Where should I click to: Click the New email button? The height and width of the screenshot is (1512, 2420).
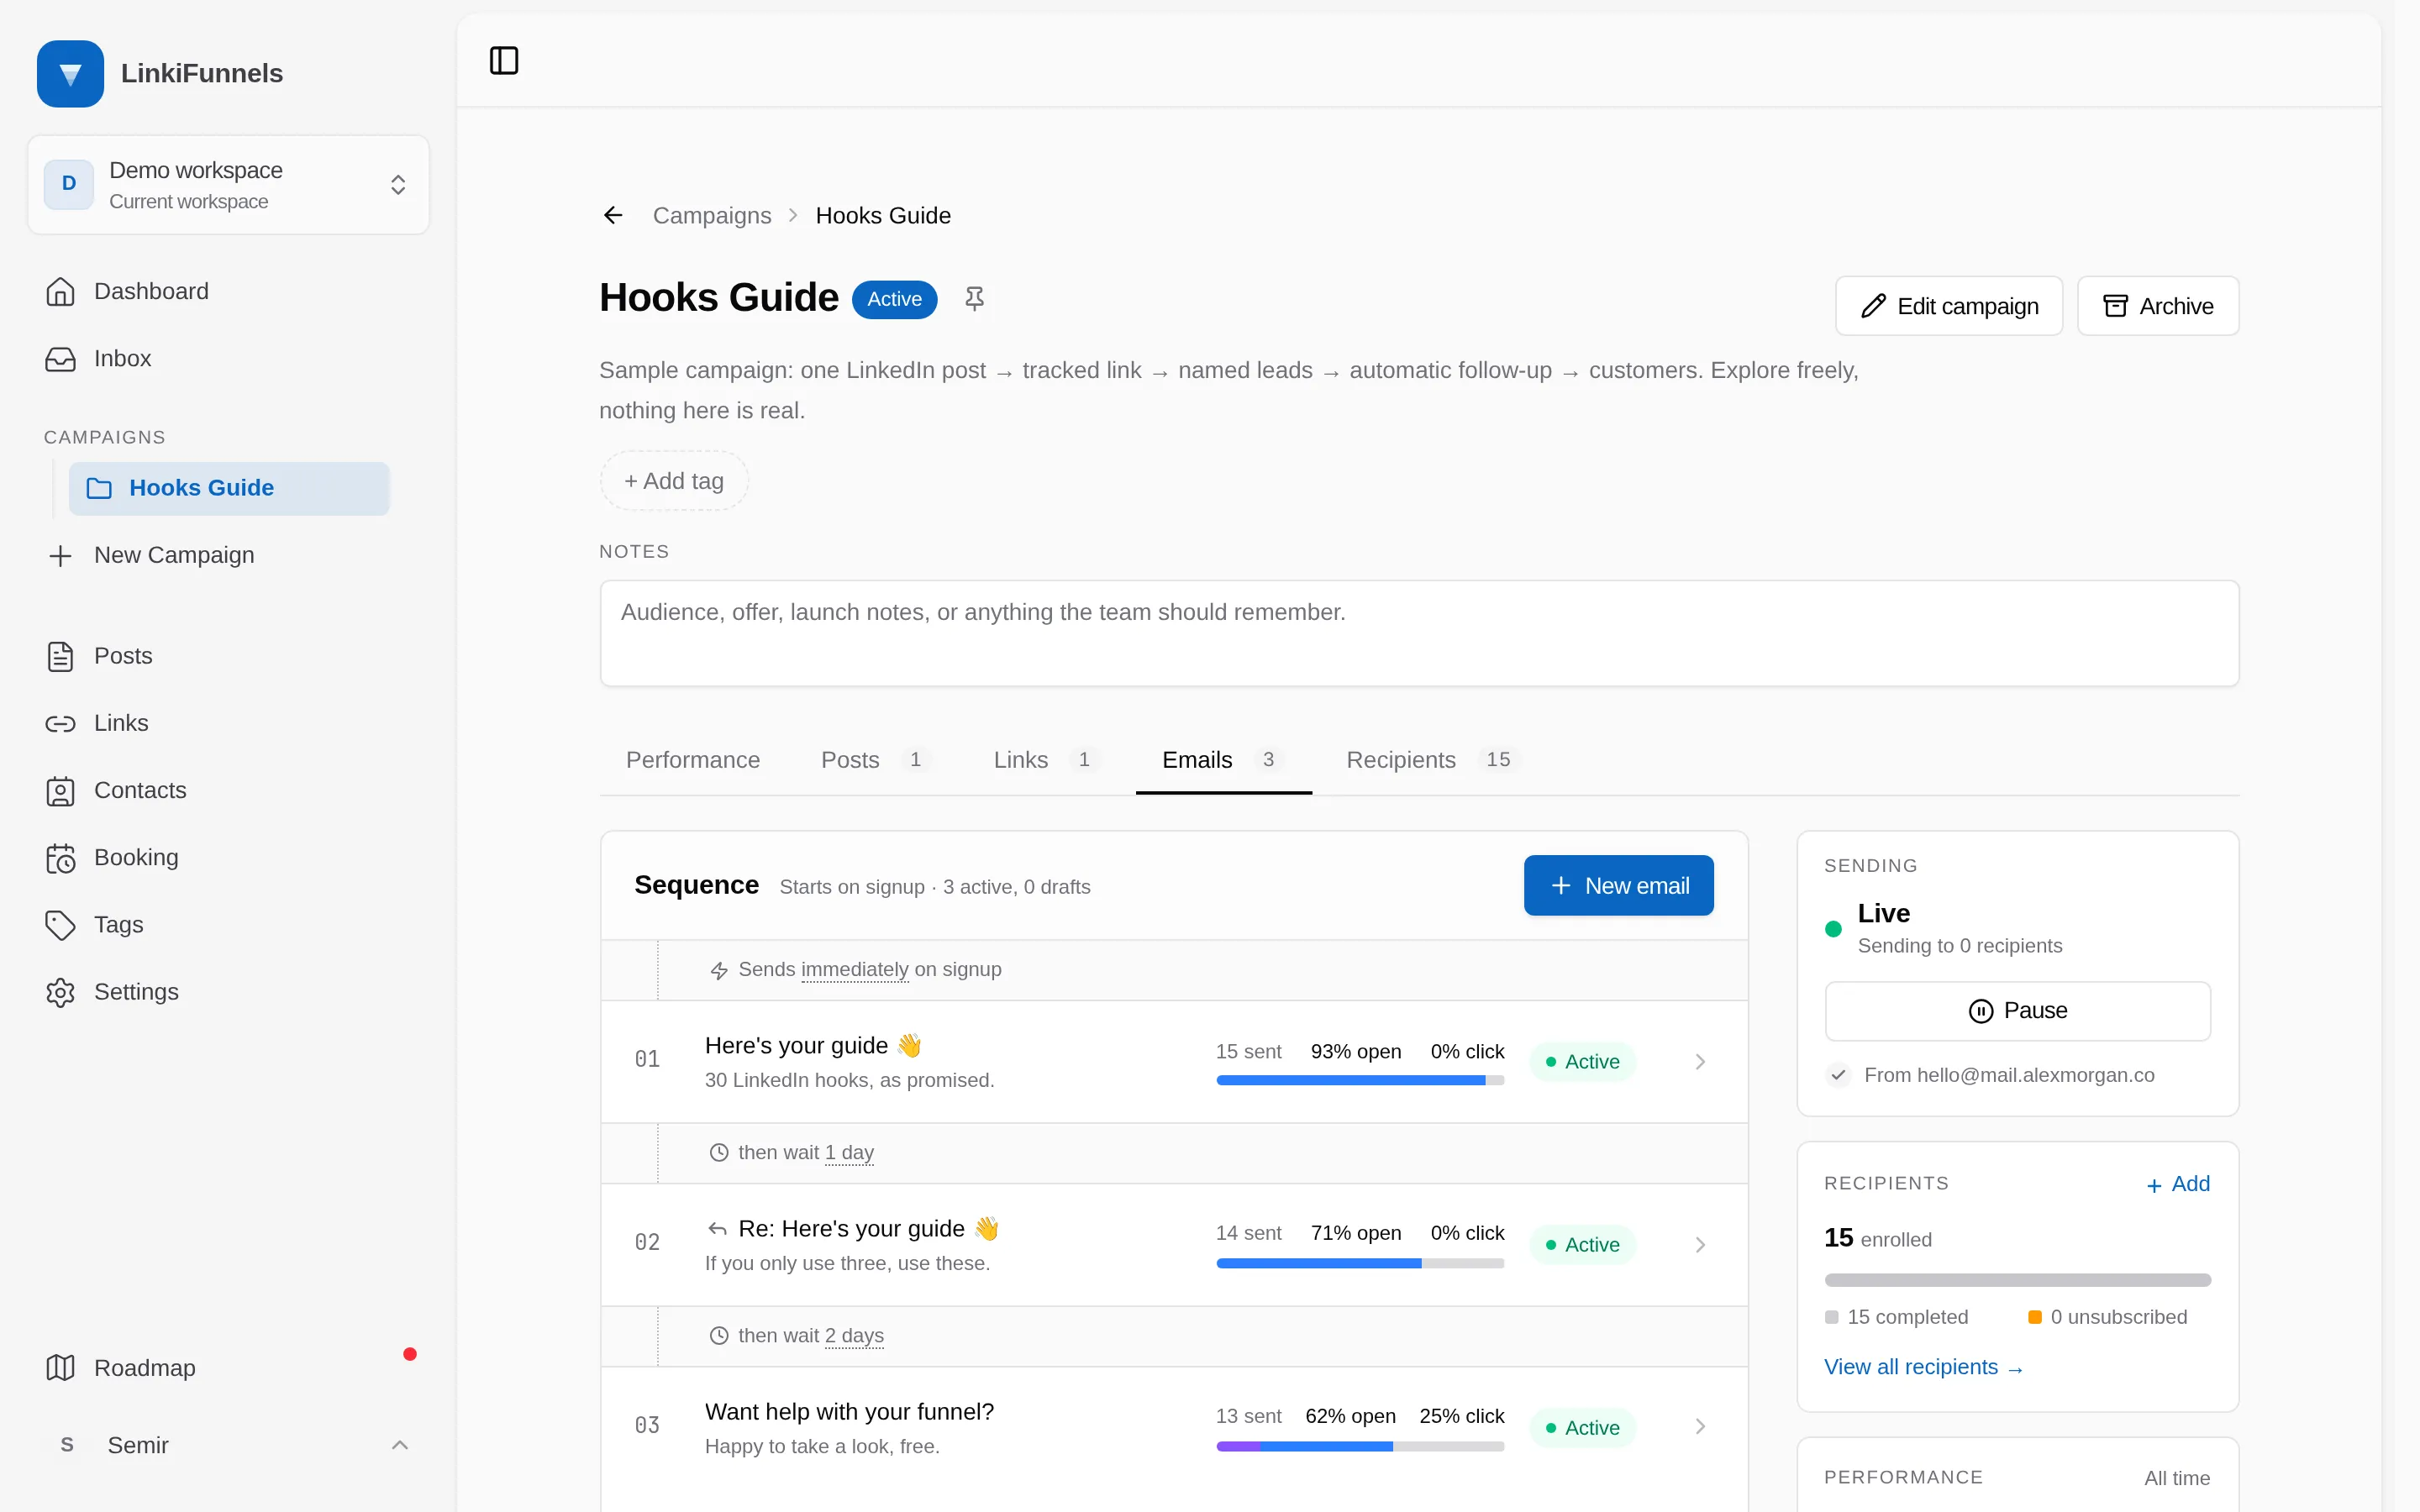(x=1618, y=885)
